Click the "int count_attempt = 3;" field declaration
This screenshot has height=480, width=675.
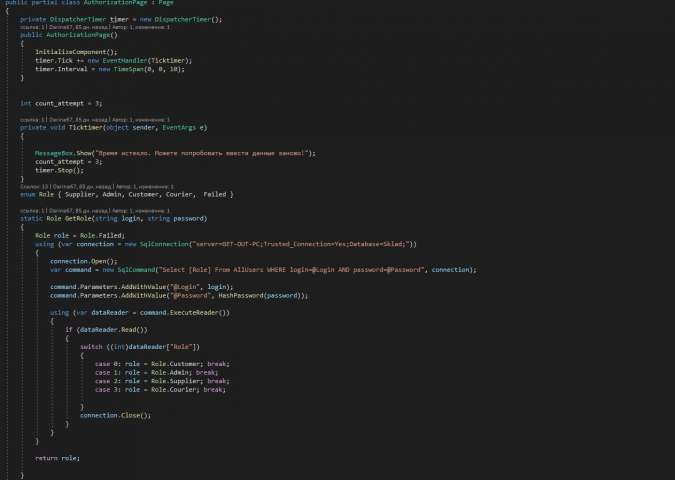(x=61, y=104)
